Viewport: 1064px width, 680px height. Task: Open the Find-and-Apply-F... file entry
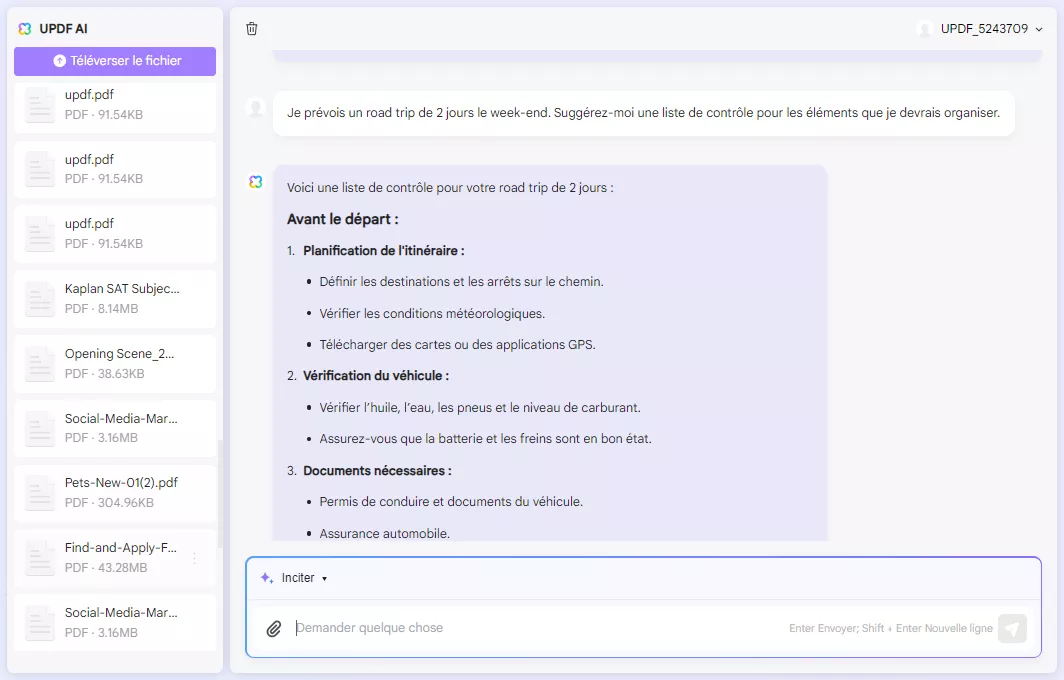(x=115, y=558)
